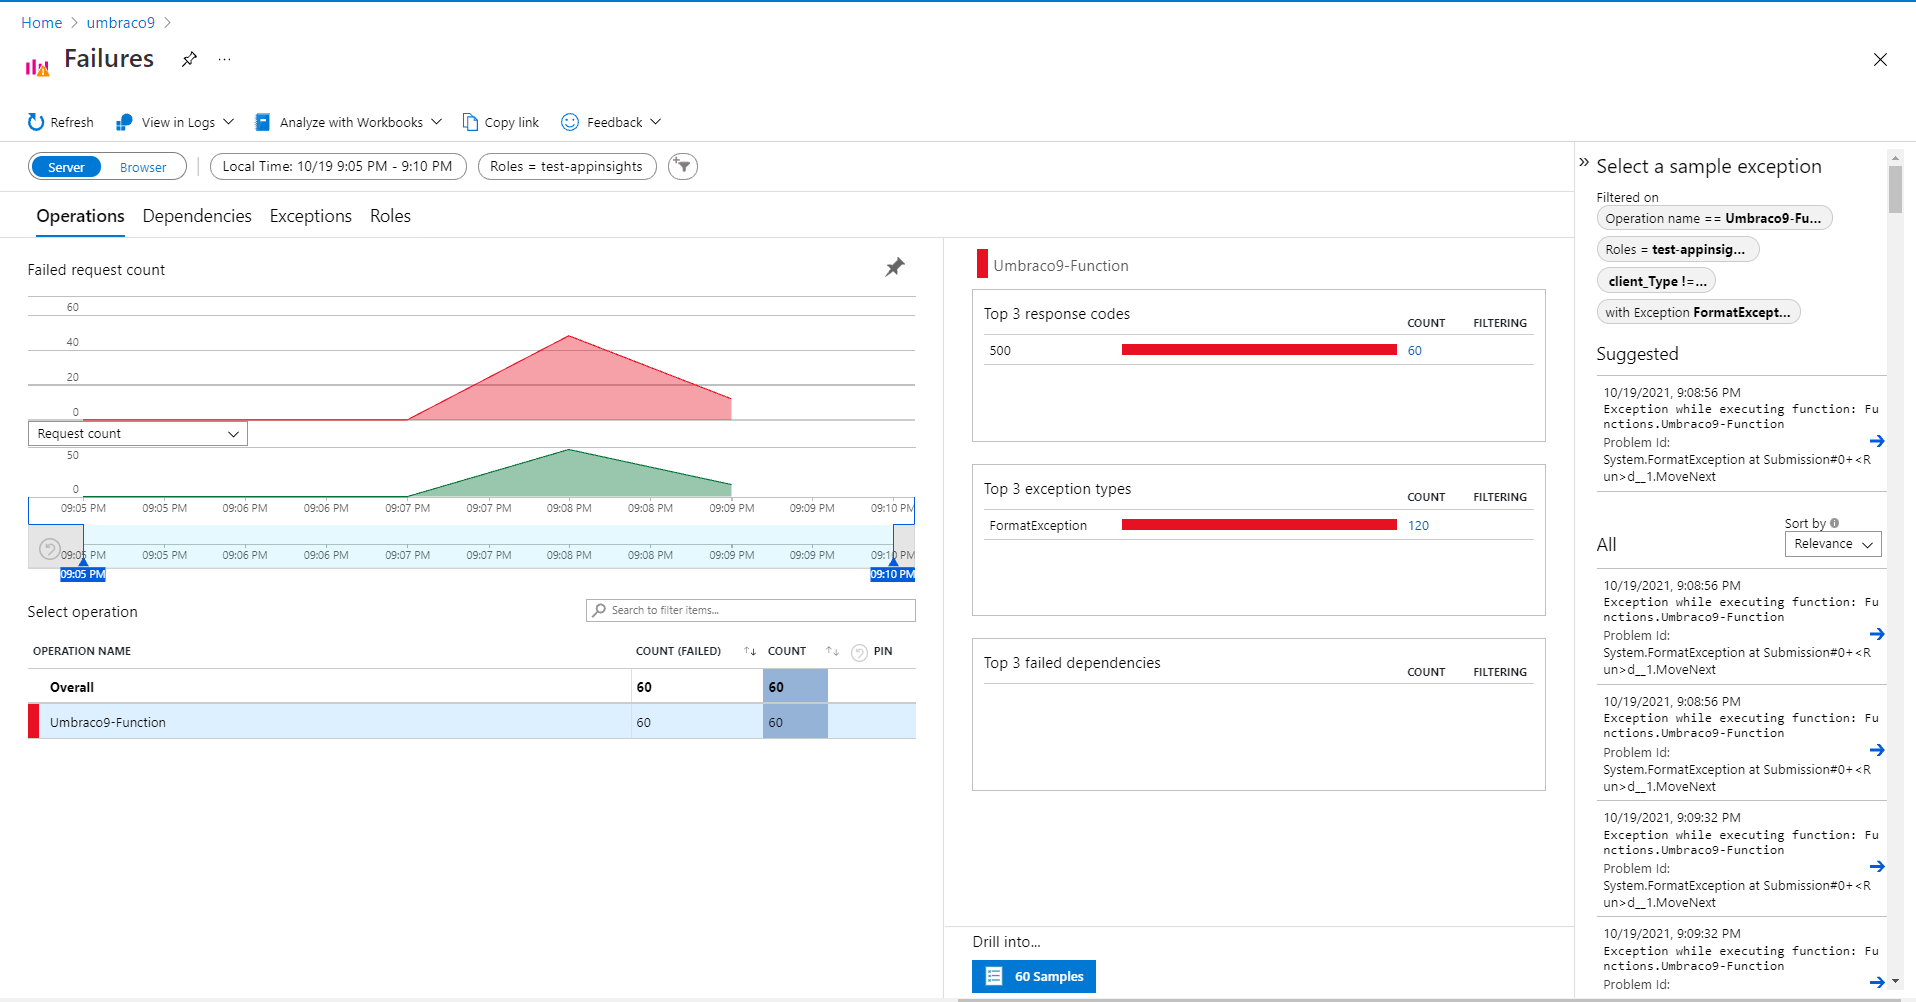This screenshot has height=1002, width=1916.
Task: Pin the Failures blade to dashboard
Action: click(x=189, y=59)
